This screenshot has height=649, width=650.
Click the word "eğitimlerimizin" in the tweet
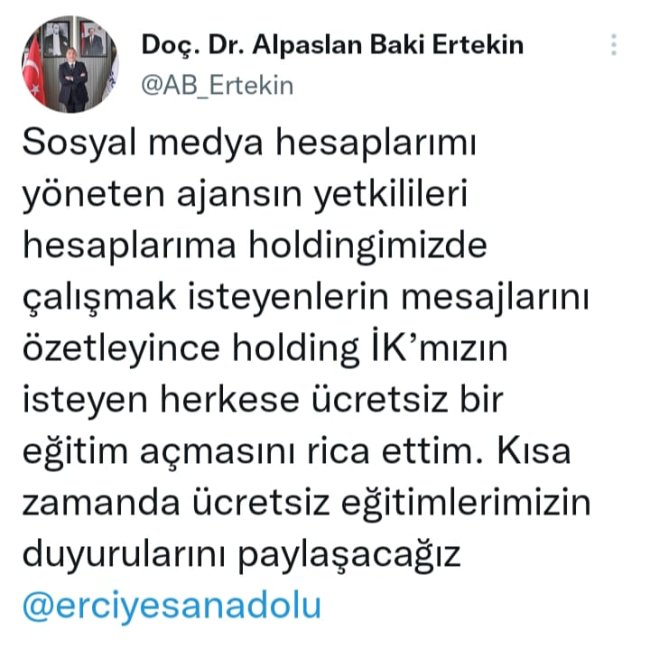[466, 504]
